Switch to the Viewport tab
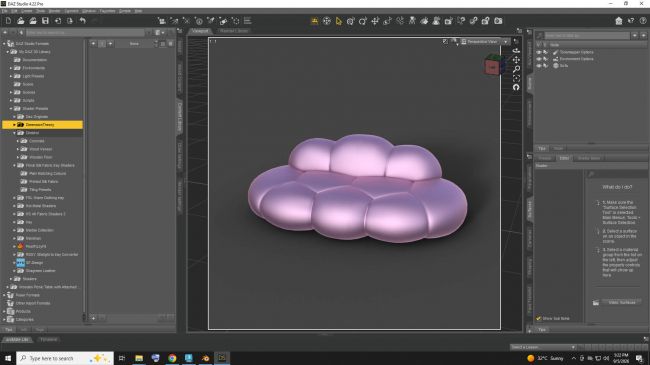The width and height of the screenshot is (650, 365). [200, 31]
